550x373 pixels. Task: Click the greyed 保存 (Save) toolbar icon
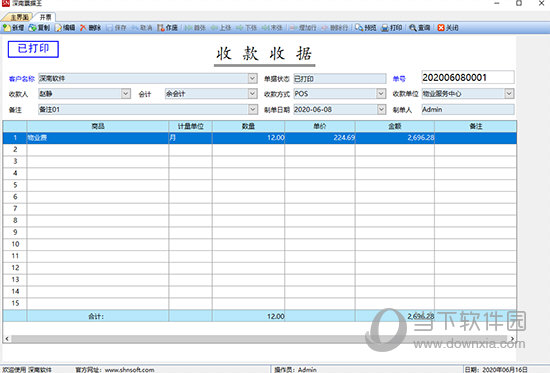click(x=116, y=27)
